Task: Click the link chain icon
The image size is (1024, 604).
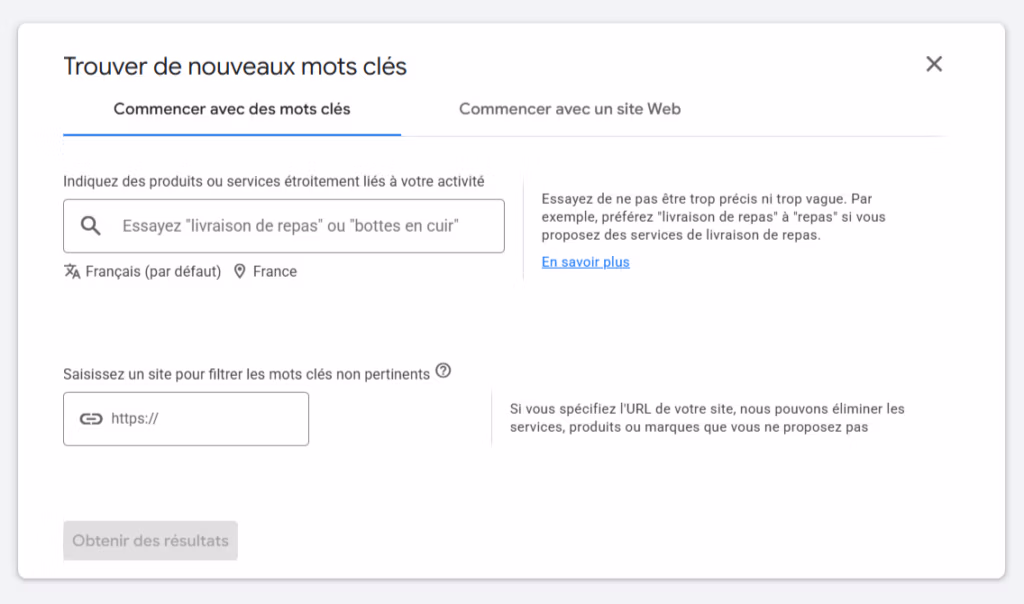Action: [x=91, y=419]
